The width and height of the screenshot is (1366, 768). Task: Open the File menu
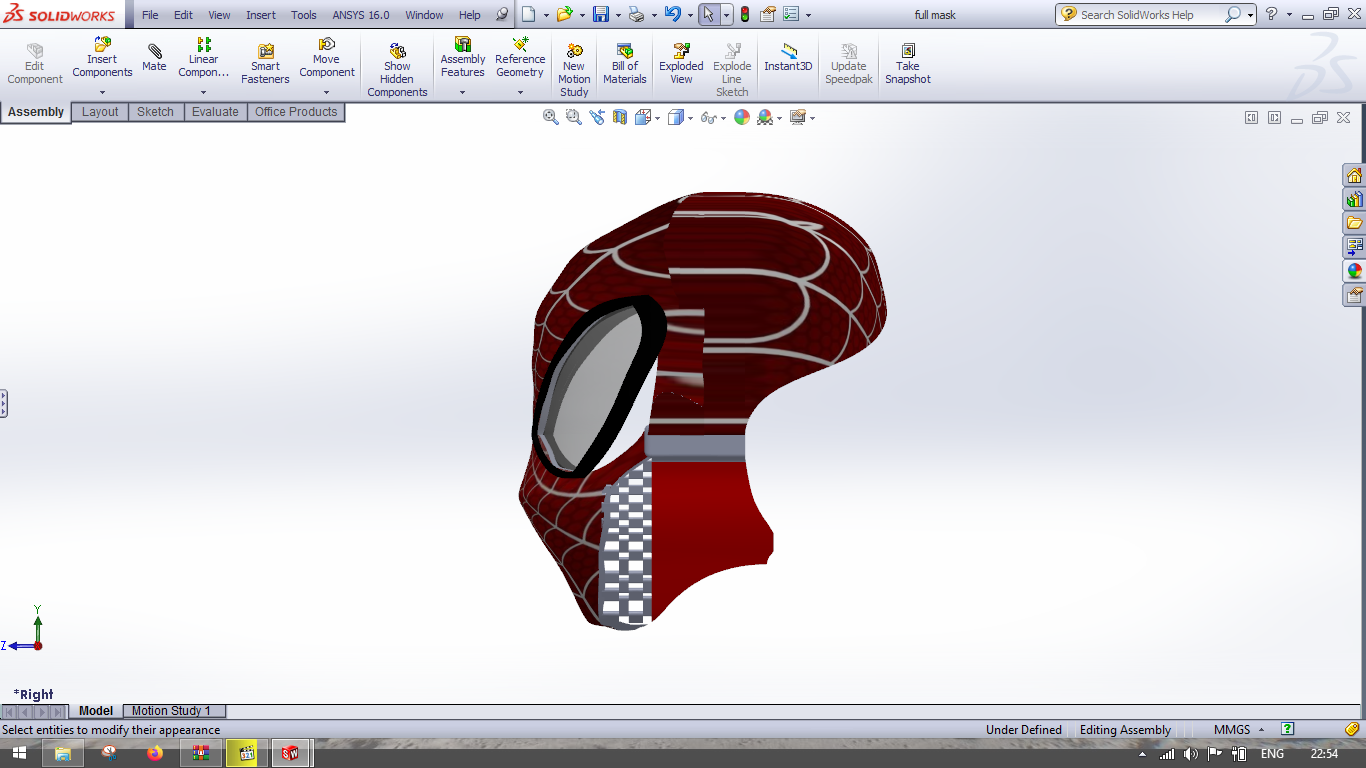click(x=150, y=15)
